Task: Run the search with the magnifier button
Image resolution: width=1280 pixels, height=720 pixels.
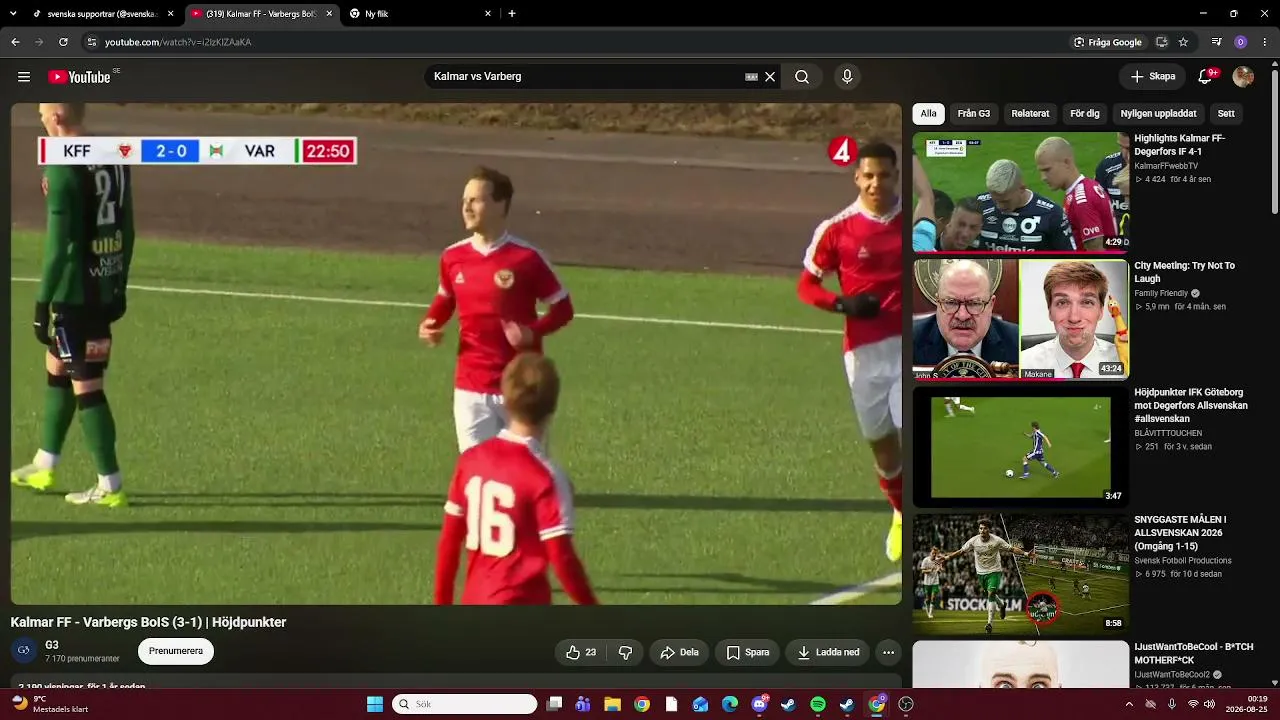Action: (x=802, y=77)
